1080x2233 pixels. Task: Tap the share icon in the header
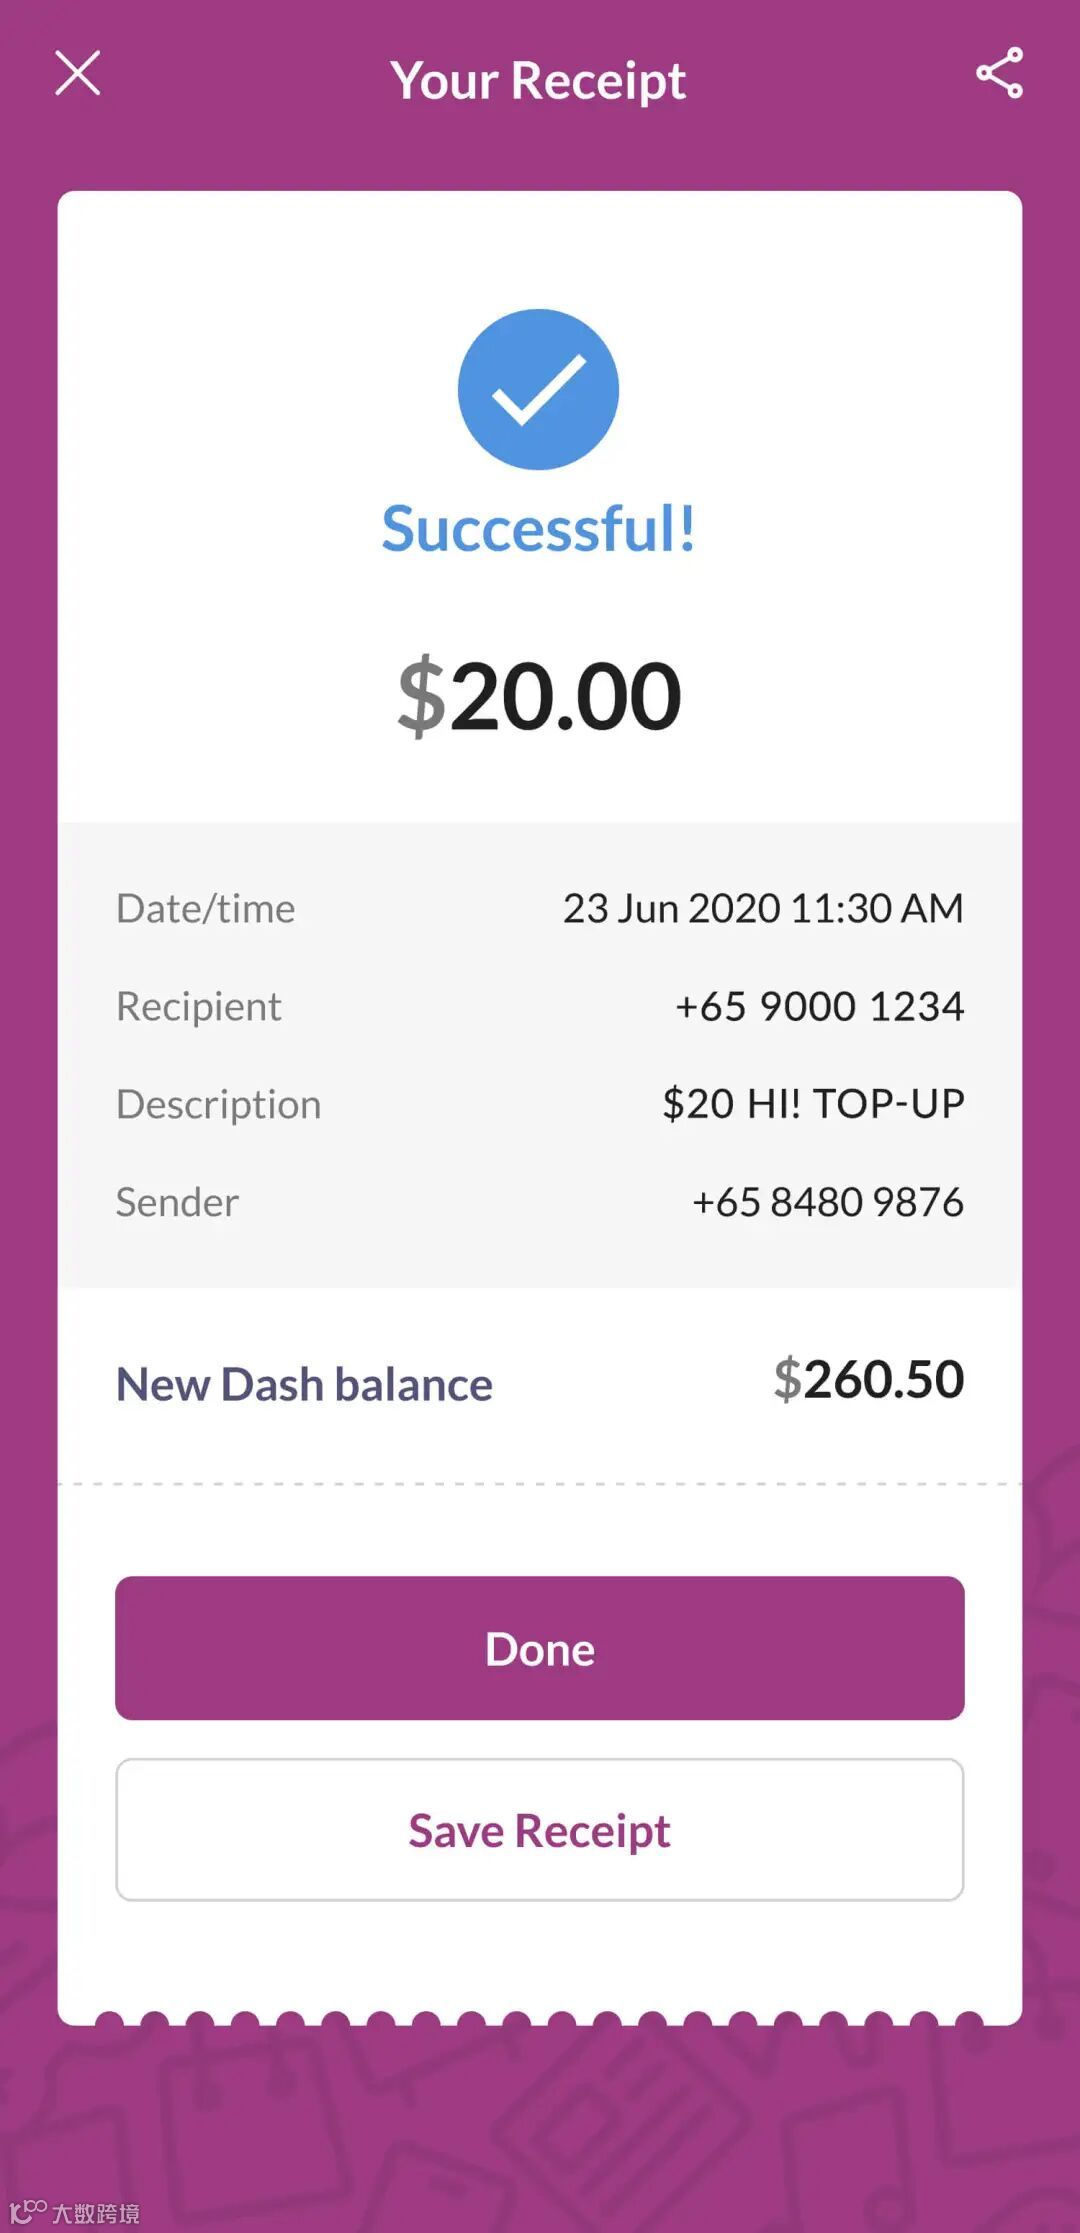coord(999,73)
